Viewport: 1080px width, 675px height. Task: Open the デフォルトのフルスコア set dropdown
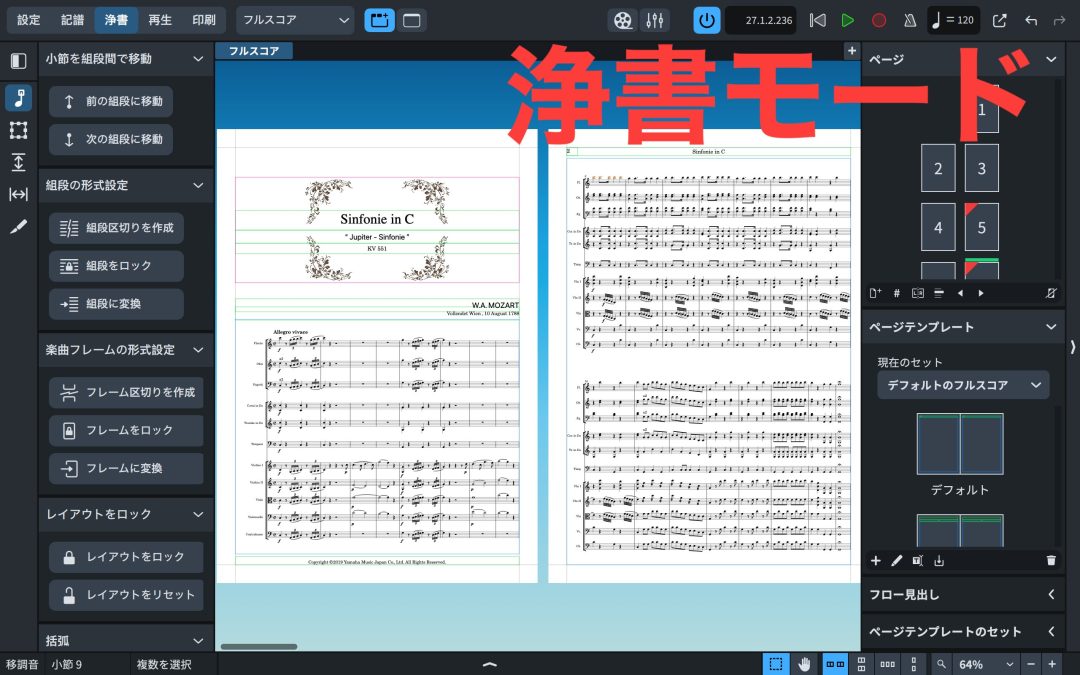click(964, 385)
